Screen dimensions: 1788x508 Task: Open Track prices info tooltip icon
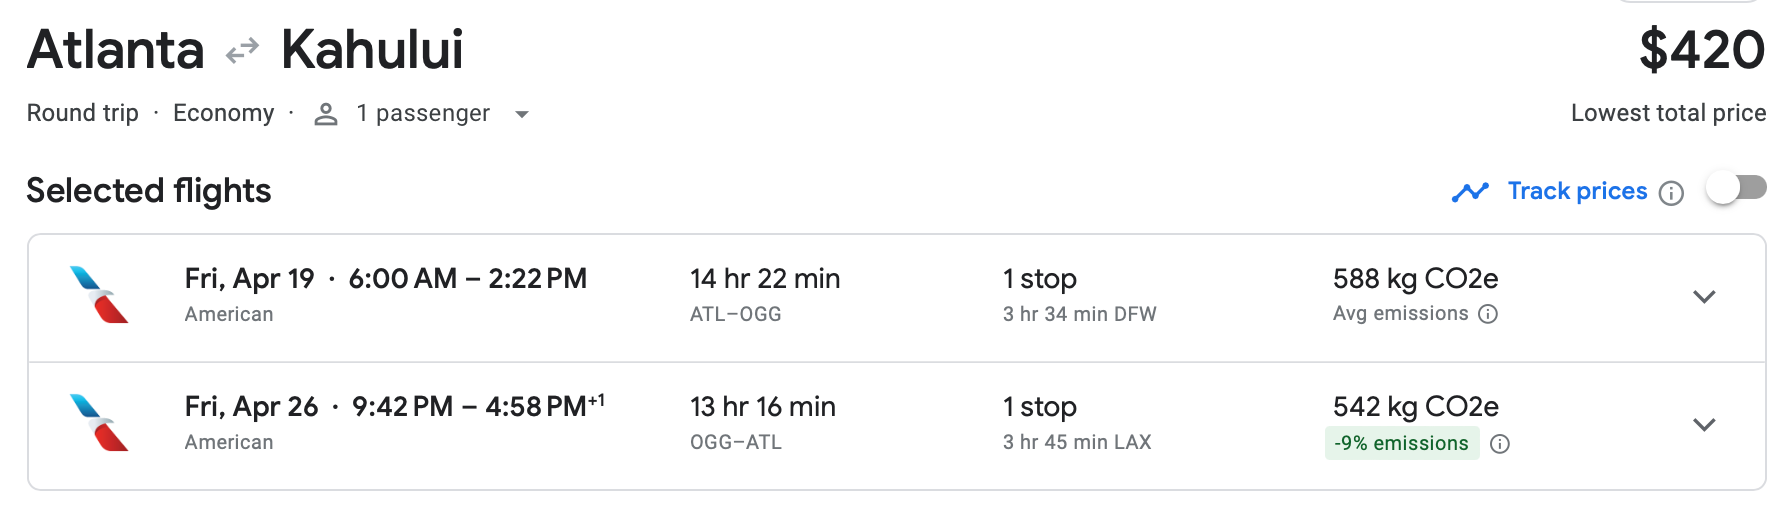[1671, 193]
